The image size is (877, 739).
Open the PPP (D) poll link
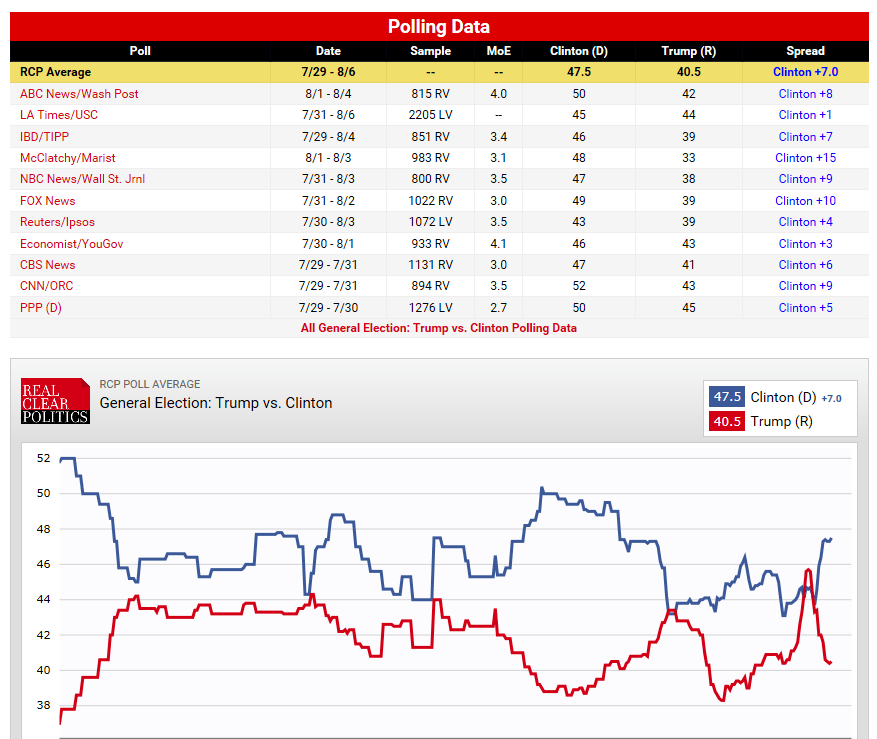click(x=41, y=308)
